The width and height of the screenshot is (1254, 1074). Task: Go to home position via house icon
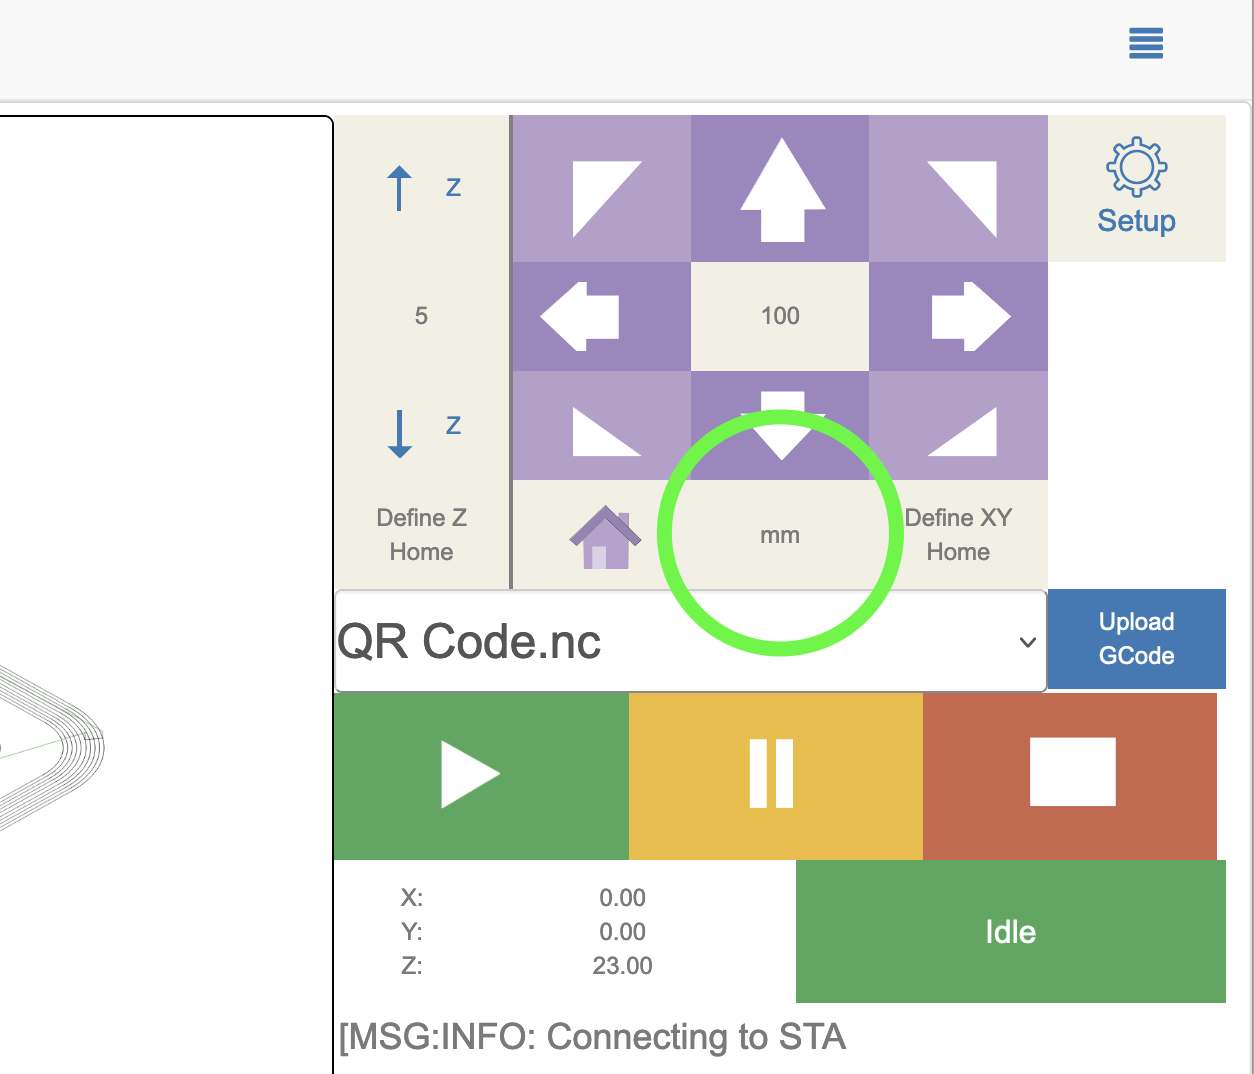(x=603, y=536)
